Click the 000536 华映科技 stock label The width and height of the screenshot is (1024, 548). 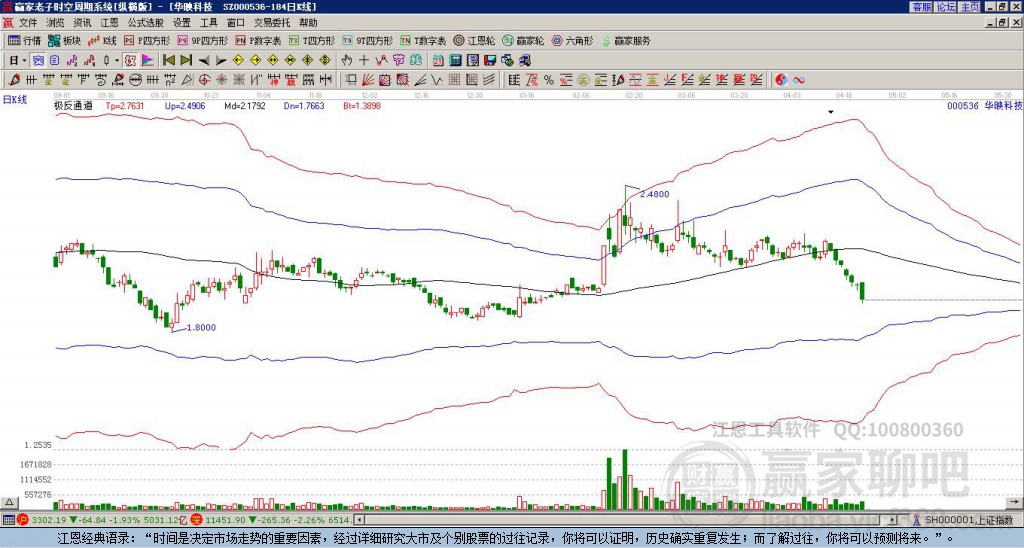click(985, 105)
